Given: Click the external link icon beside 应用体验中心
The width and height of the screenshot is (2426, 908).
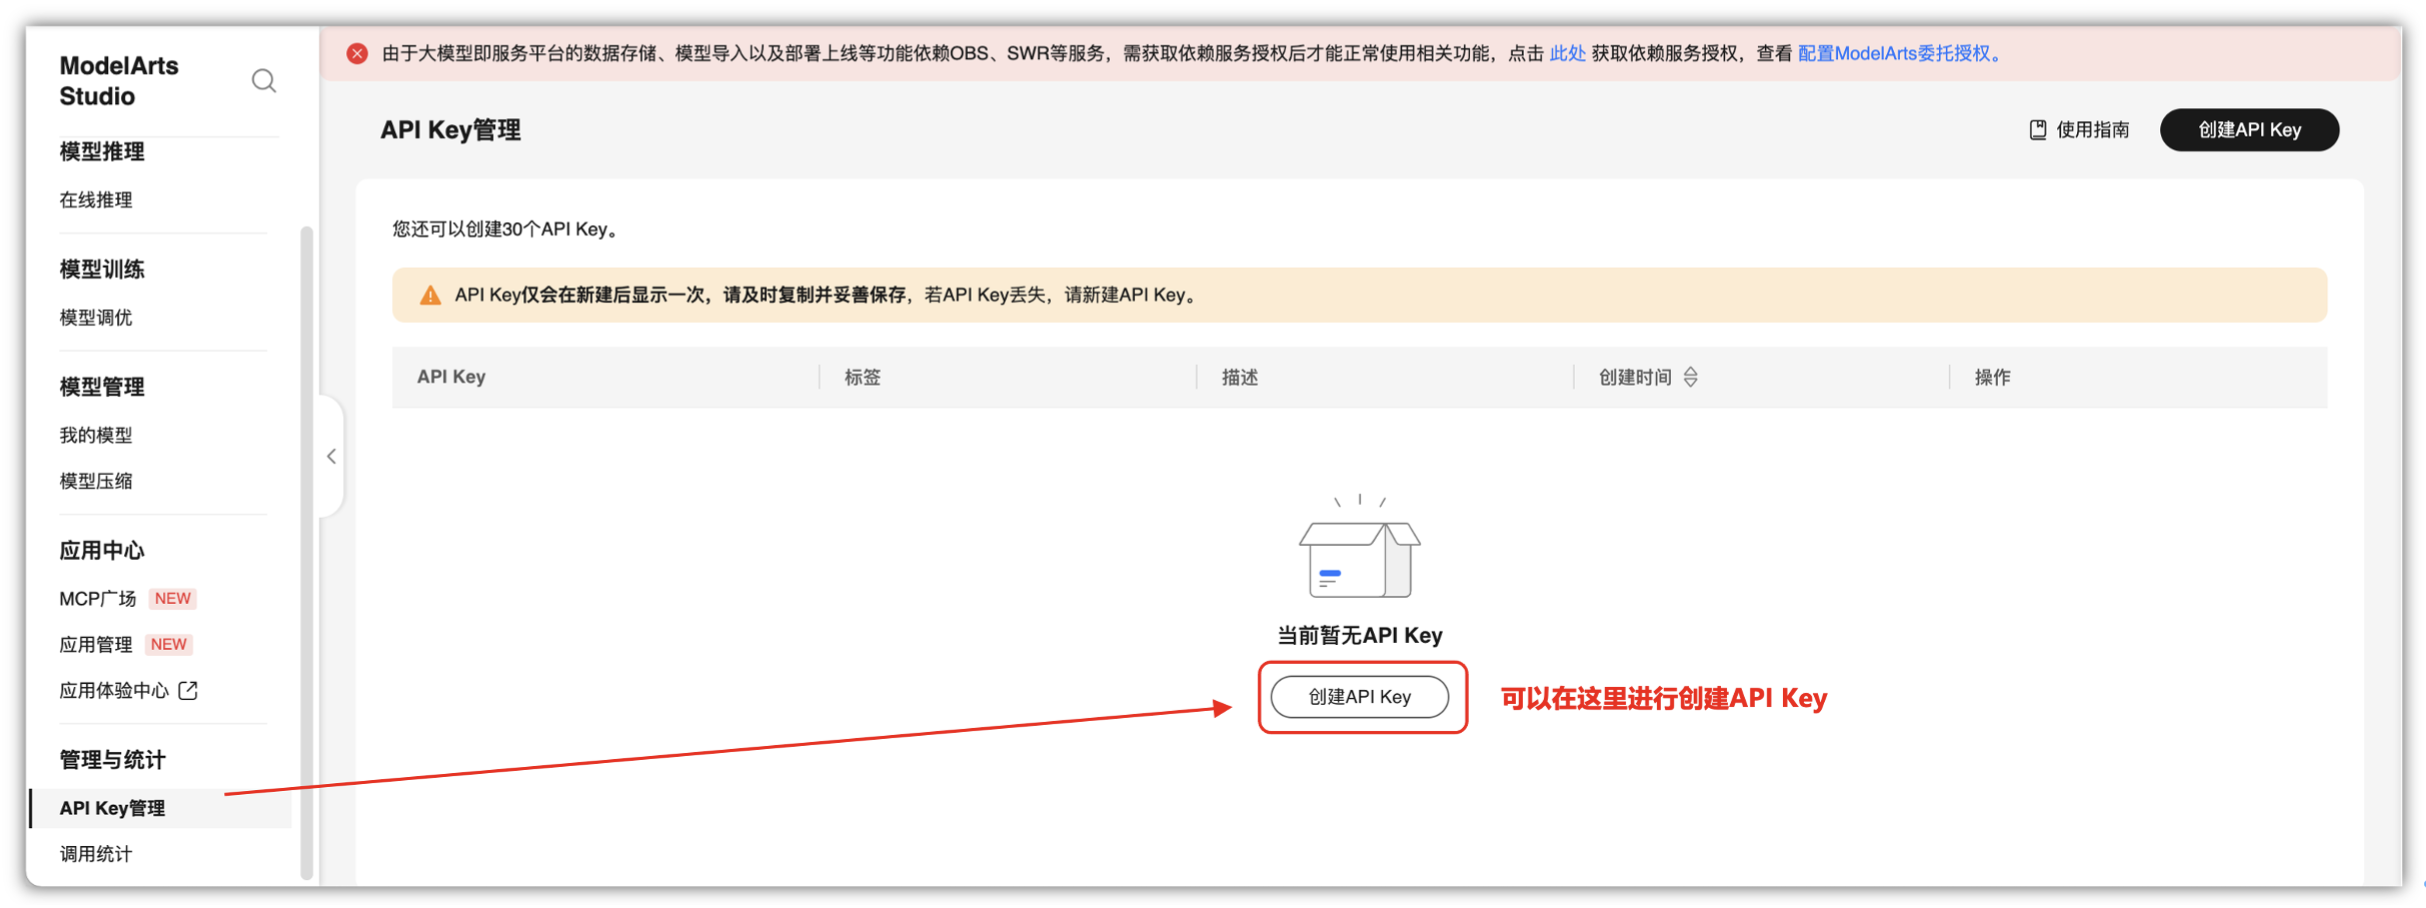Looking at the screenshot, I should point(188,690).
